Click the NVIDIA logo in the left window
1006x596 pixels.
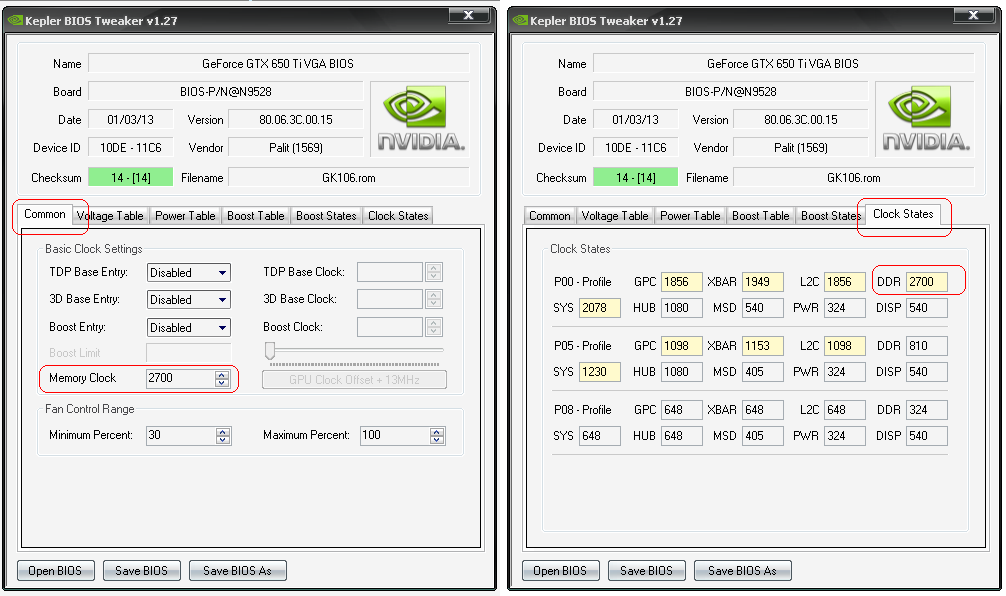pos(420,119)
